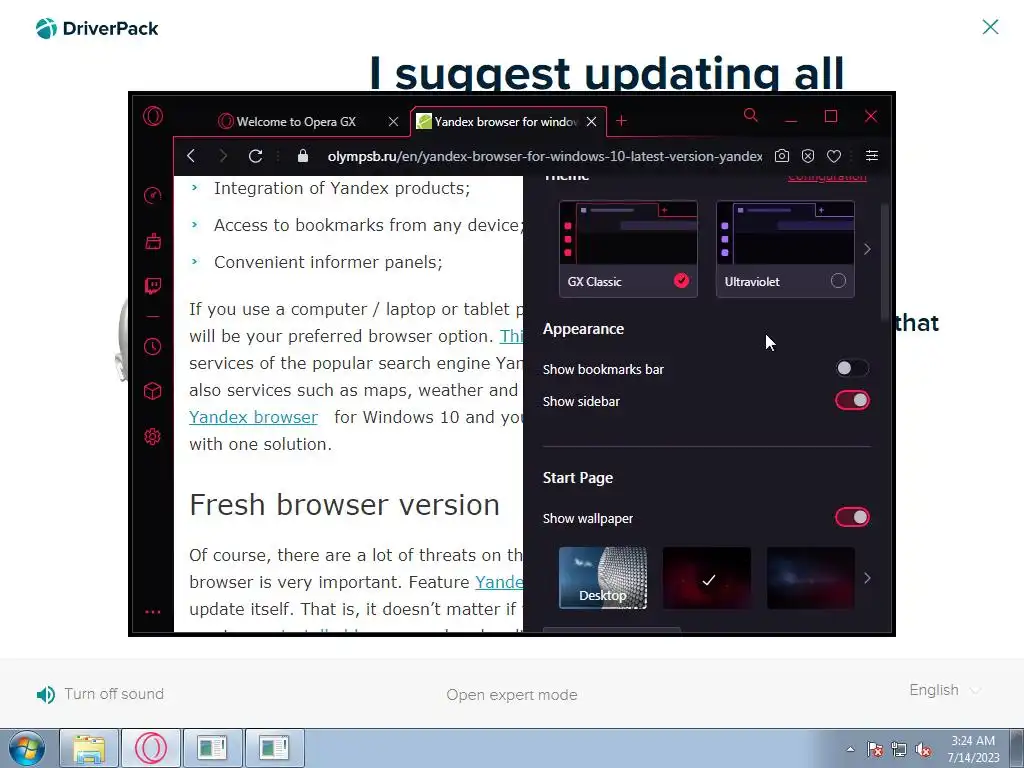The height and width of the screenshot is (768, 1024).
Task: Close the DriverPack window with the X
Action: pyautogui.click(x=990, y=27)
